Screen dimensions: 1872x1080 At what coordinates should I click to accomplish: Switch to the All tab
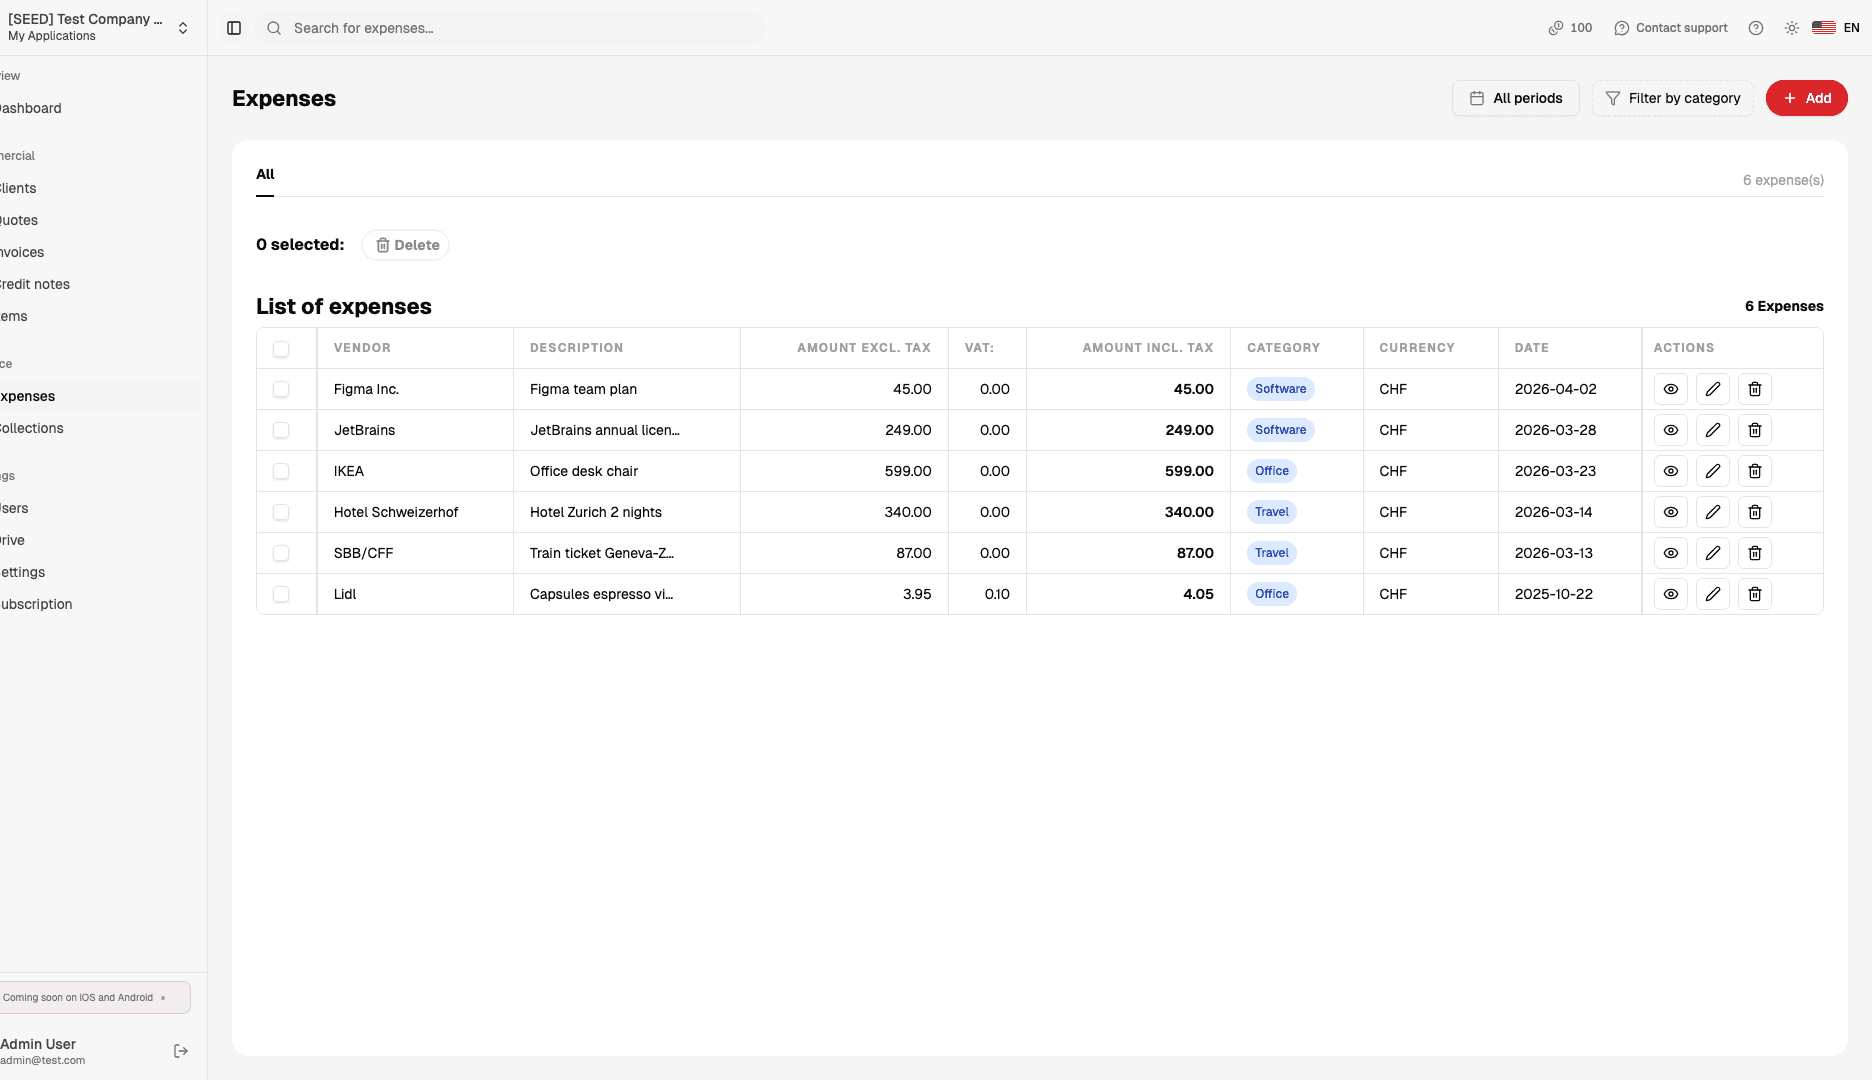(264, 174)
